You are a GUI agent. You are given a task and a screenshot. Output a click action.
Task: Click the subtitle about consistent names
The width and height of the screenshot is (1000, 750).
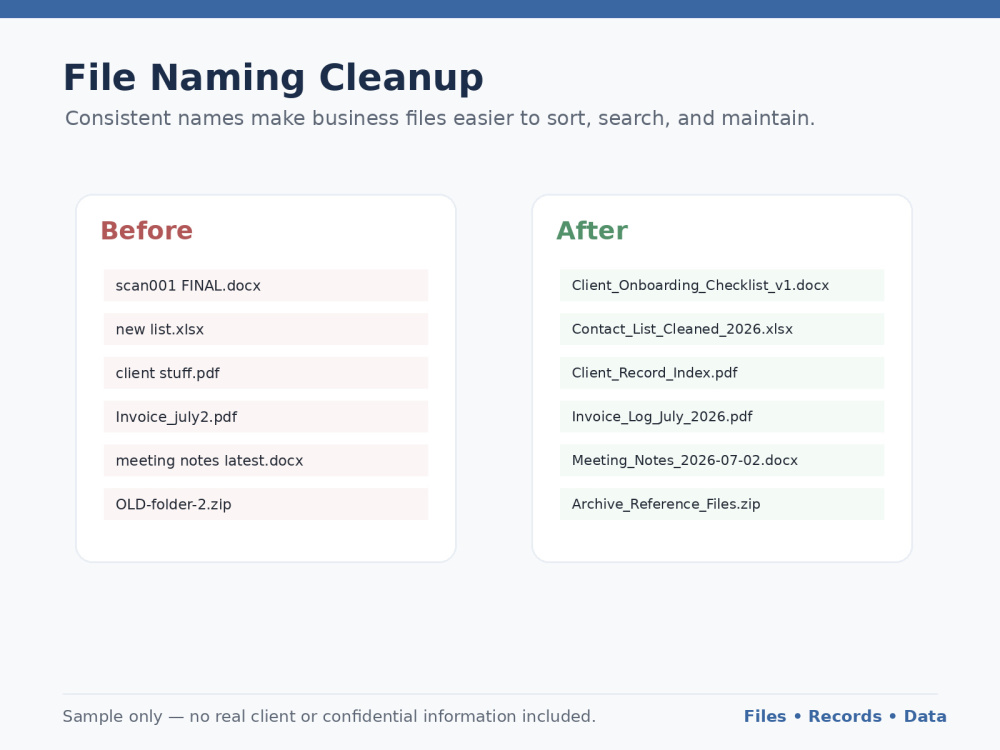point(440,119)
